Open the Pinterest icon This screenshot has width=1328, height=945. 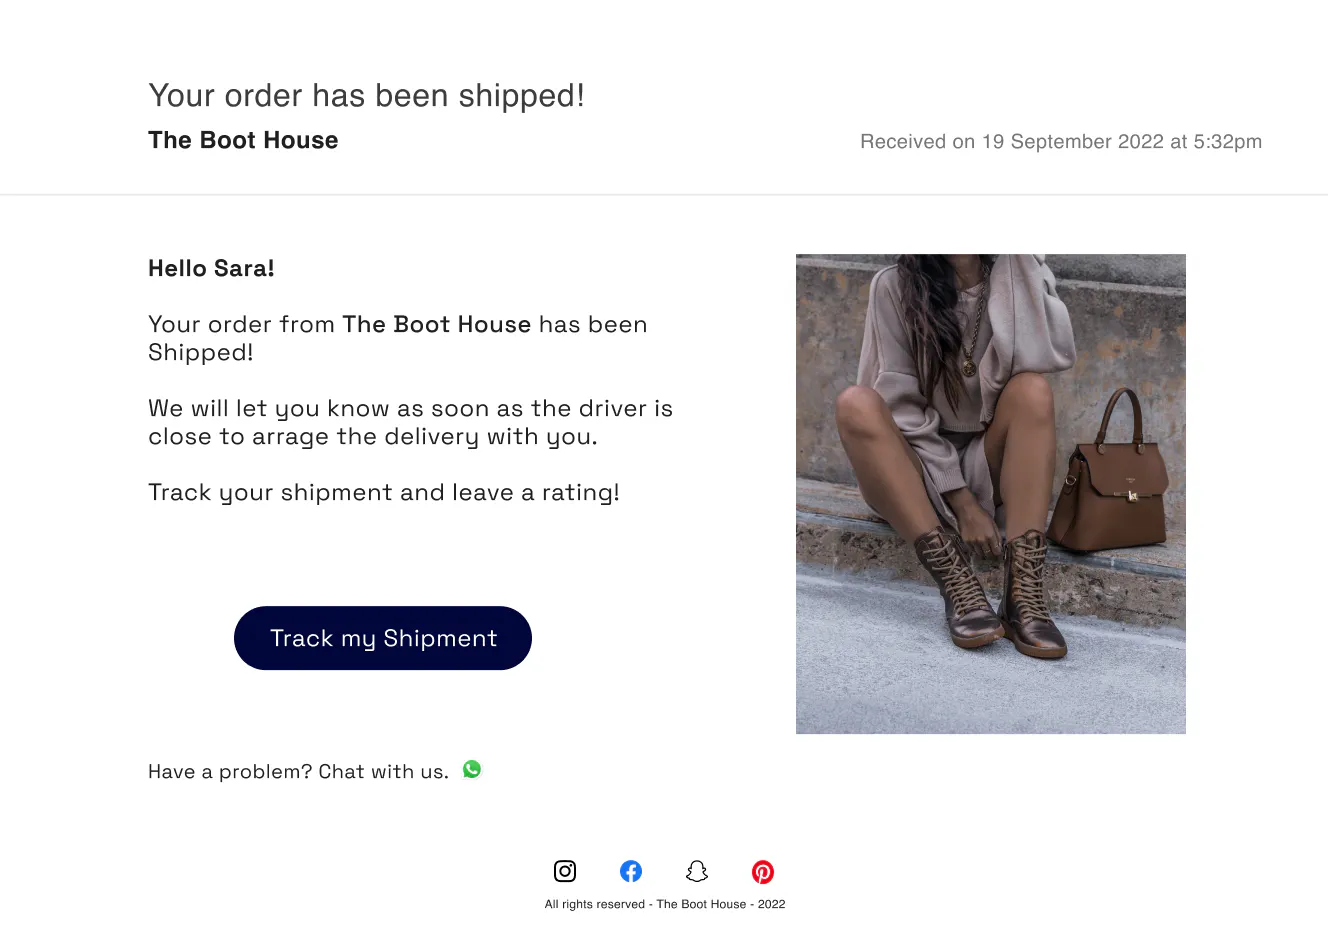[763, 871]
